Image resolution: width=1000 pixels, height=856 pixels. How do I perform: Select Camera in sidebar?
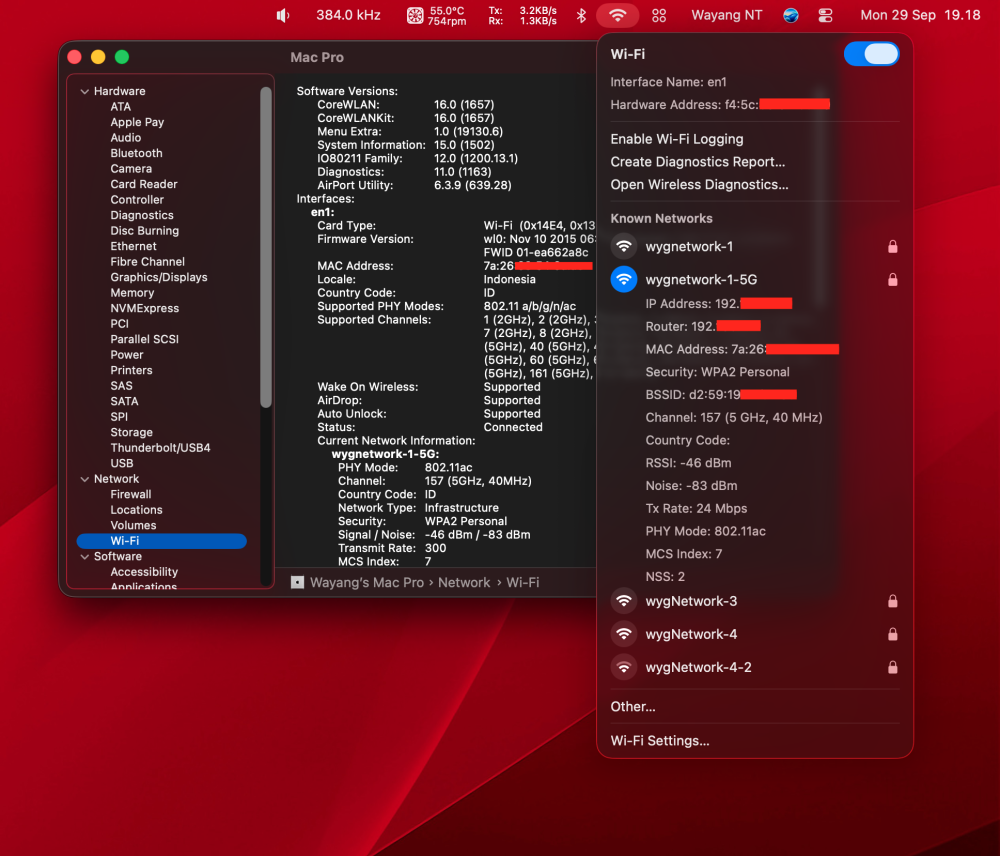click(131, 168)
